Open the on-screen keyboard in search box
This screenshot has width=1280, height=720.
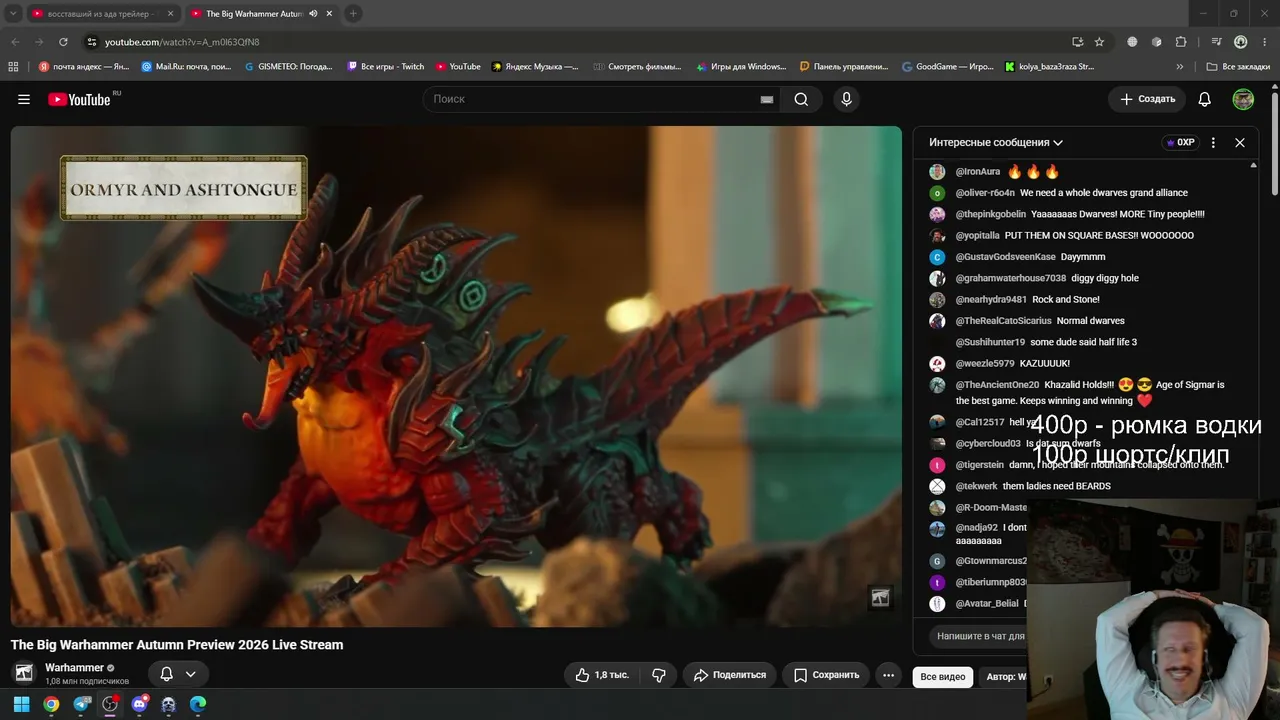pos(767,99)
